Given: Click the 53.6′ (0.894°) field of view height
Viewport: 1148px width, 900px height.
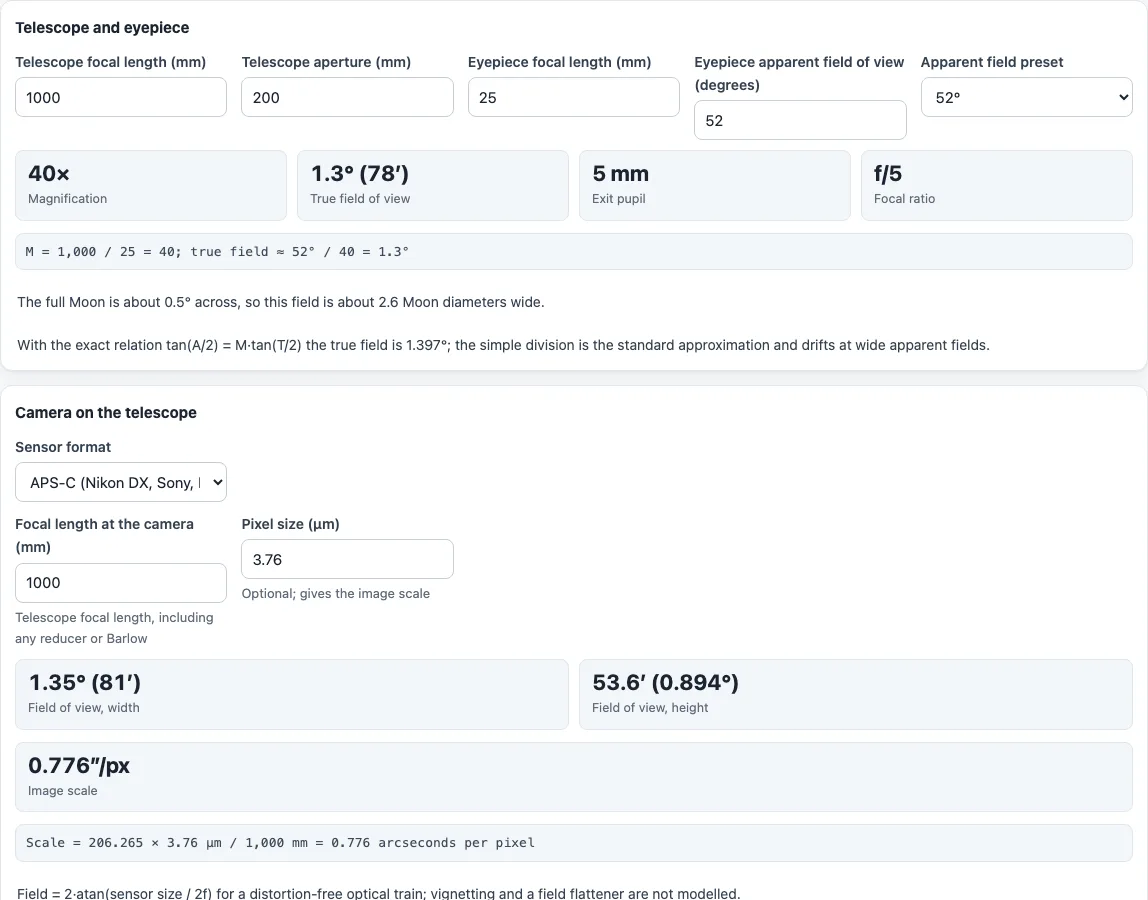Looking at the screenshot, I should (x=665, y=683).
